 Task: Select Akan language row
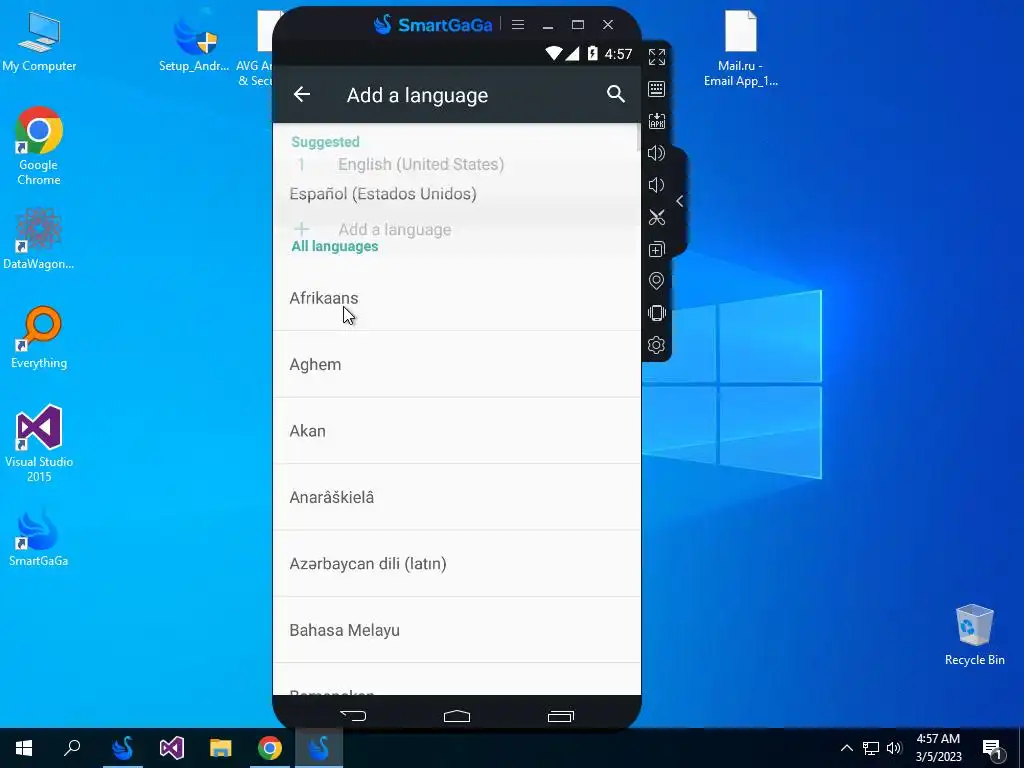click(456, 431)
